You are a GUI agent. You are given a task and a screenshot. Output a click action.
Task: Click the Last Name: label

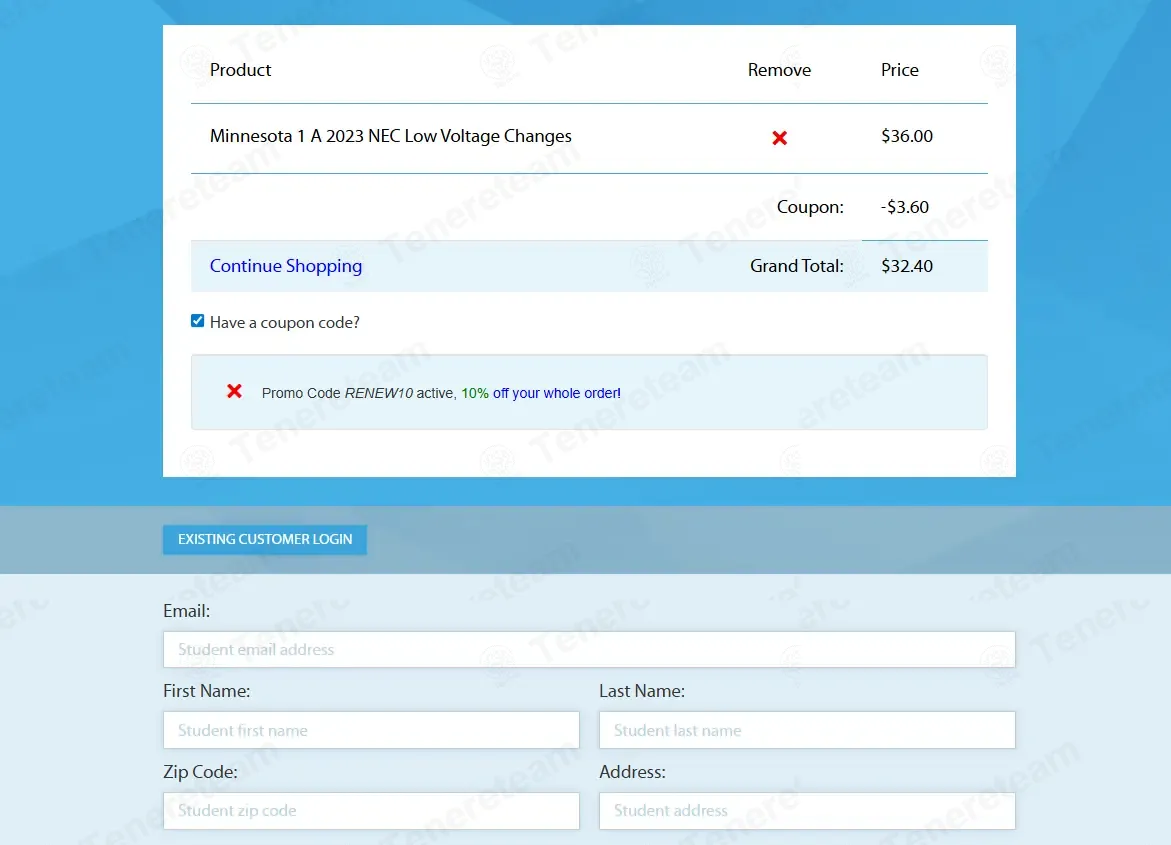pyautogui.click(x=642, y=691)
